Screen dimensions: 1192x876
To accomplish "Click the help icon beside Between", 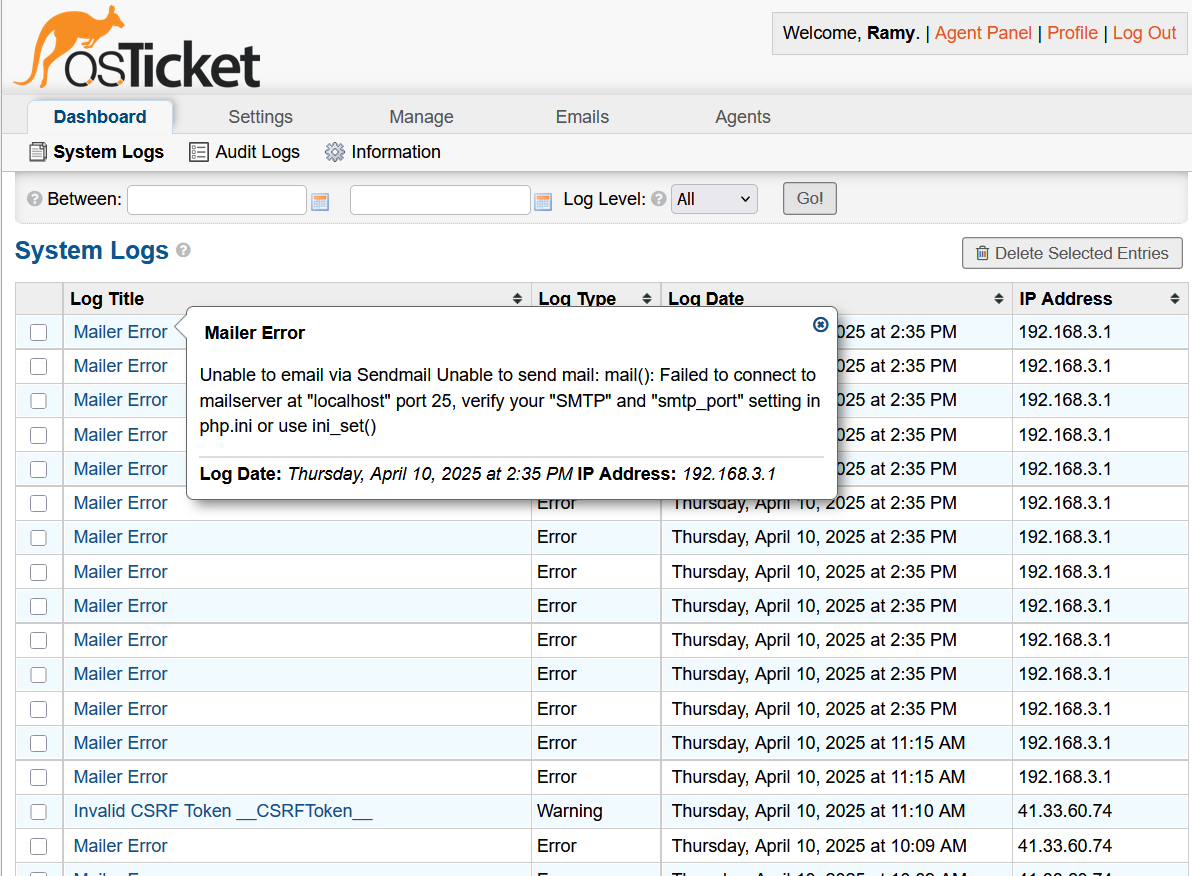I will click(35, 199).
